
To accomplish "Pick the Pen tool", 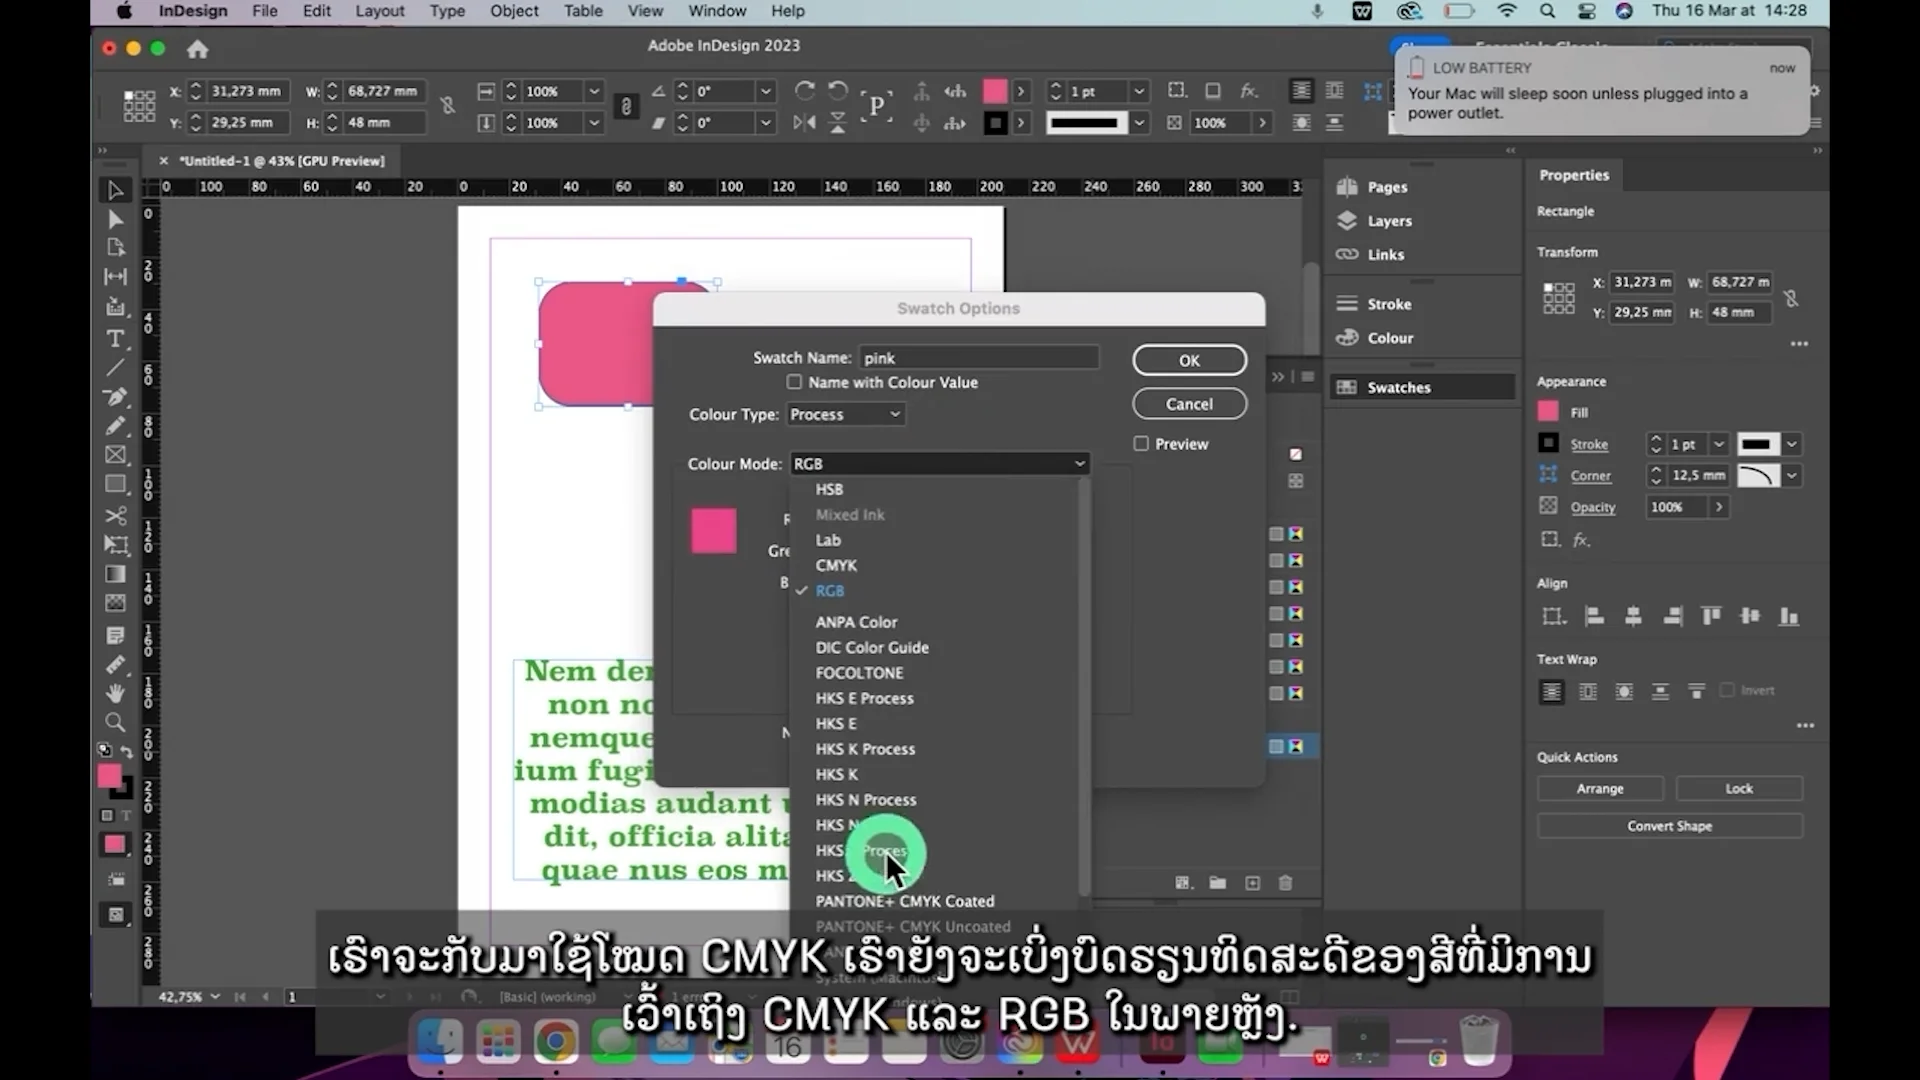I will pyautogui.click(x=115, y=397).
